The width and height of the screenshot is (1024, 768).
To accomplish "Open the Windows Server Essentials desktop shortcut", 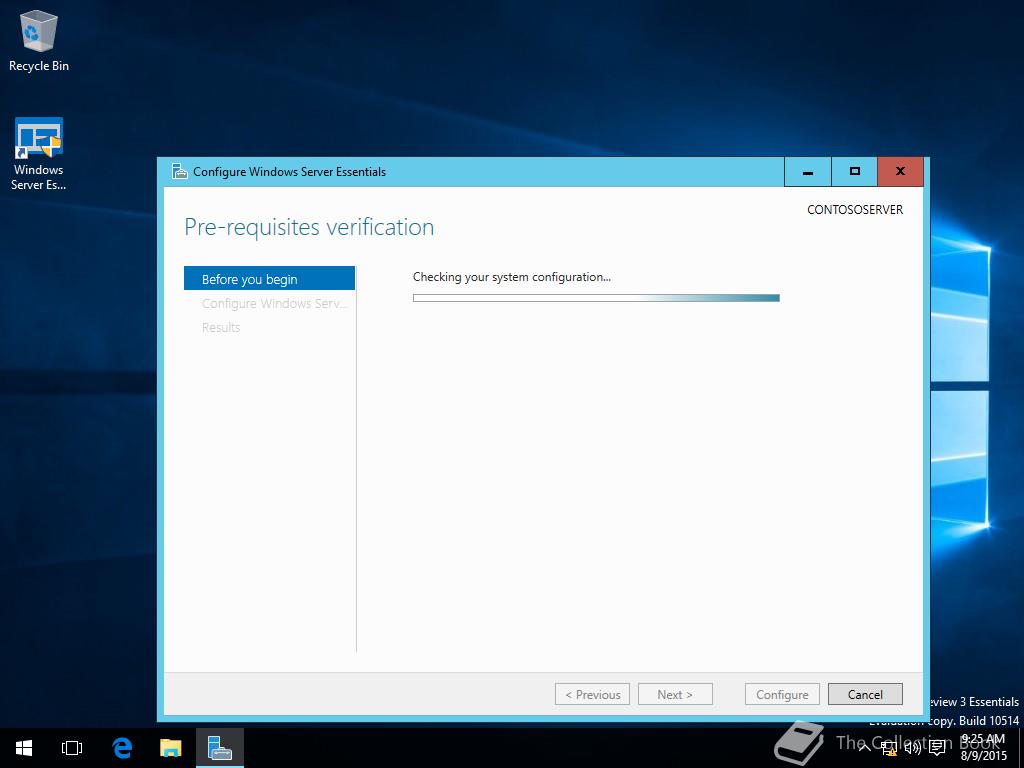I will click(39, 154).
